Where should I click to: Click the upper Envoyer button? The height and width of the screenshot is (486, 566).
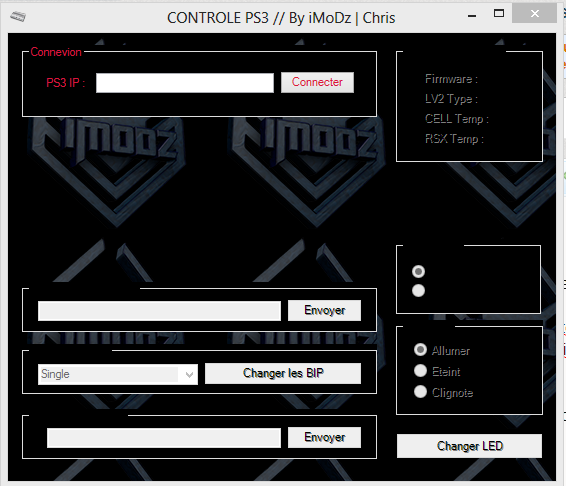coord(324,311)
